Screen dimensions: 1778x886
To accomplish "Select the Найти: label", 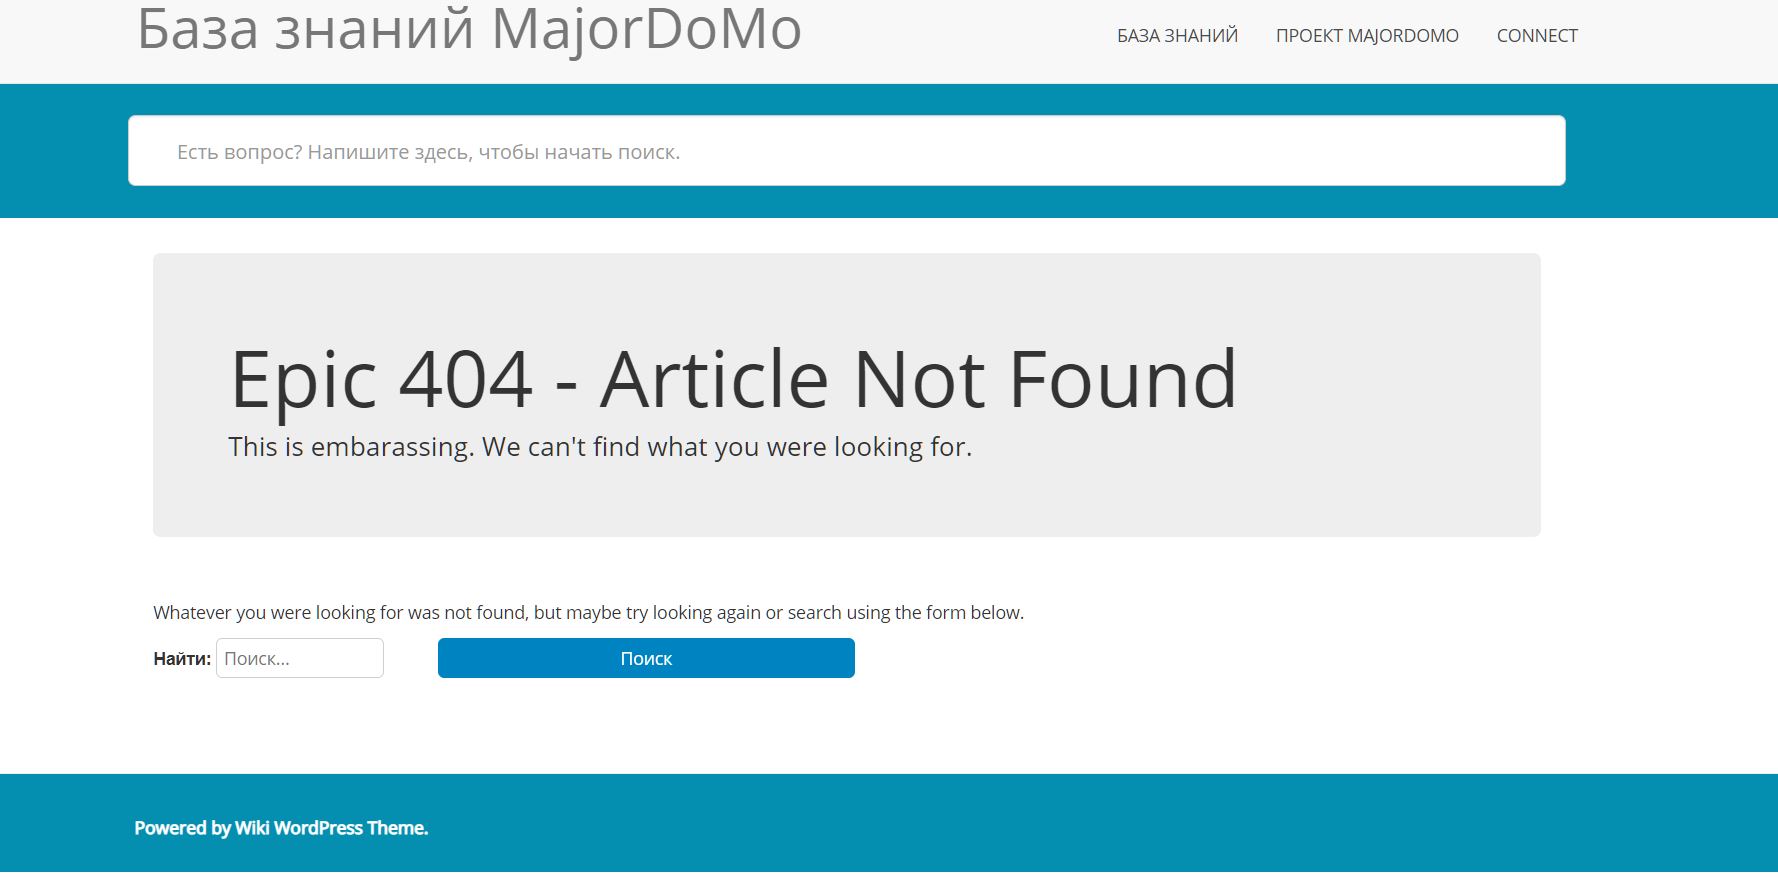I will (x=182, y=659).
